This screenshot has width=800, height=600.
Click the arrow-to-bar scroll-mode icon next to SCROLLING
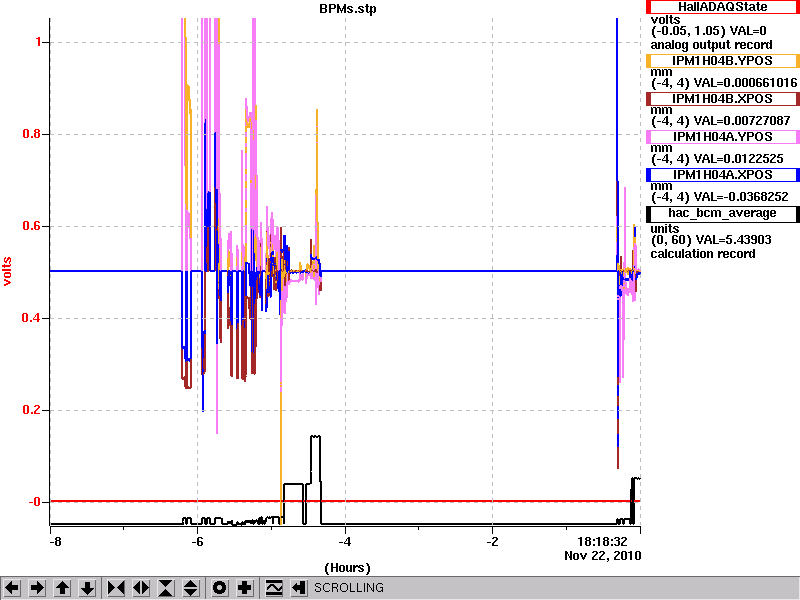[299, 588]
